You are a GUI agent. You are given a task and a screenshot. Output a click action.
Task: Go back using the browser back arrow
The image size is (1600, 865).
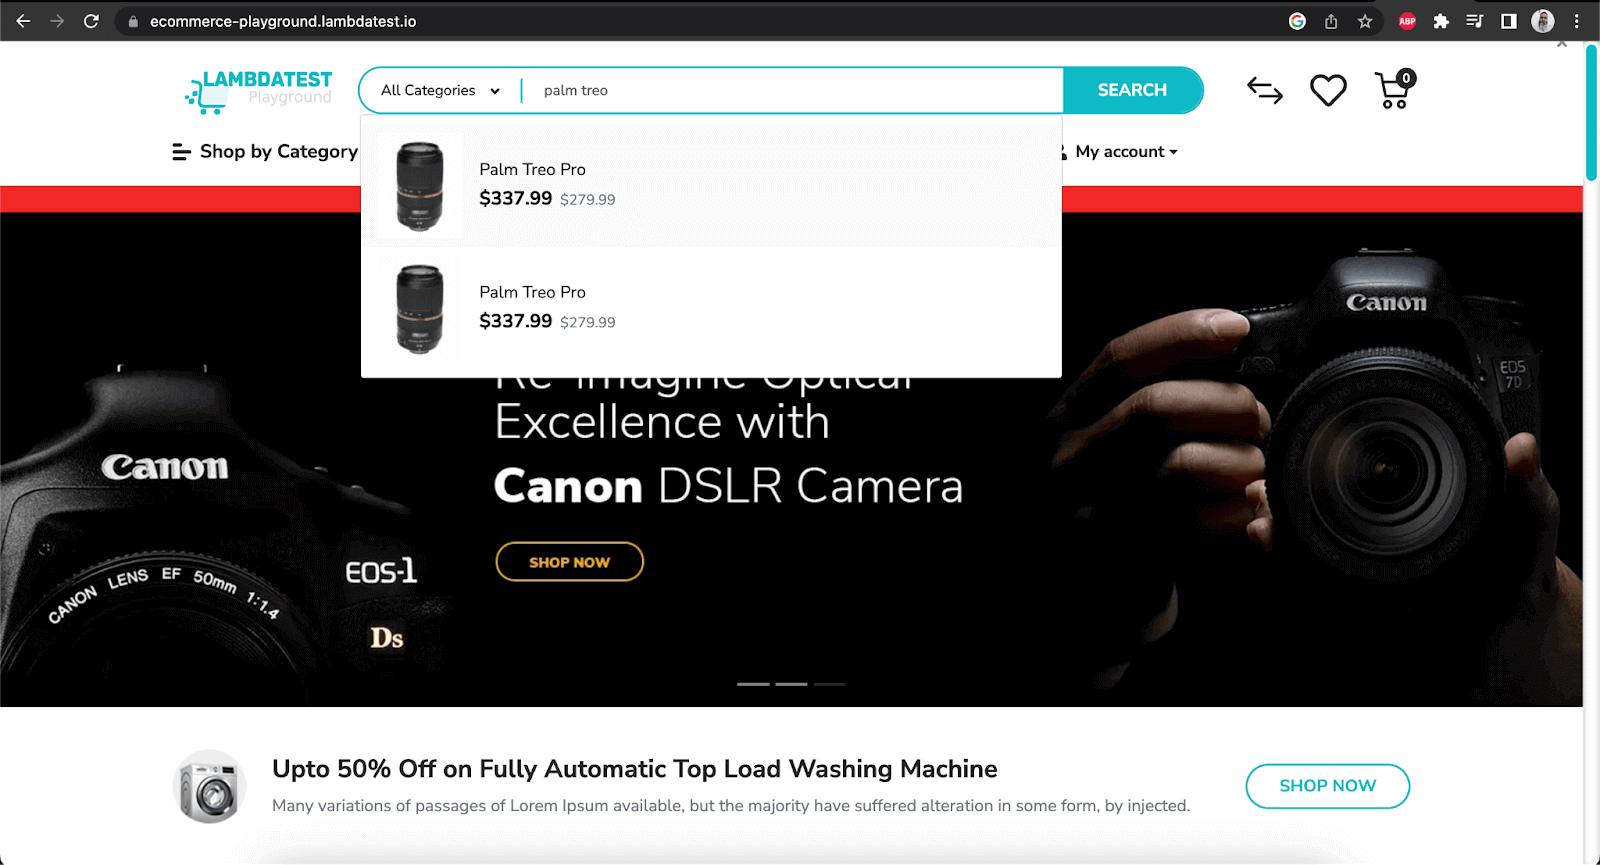tap(23, 21)
